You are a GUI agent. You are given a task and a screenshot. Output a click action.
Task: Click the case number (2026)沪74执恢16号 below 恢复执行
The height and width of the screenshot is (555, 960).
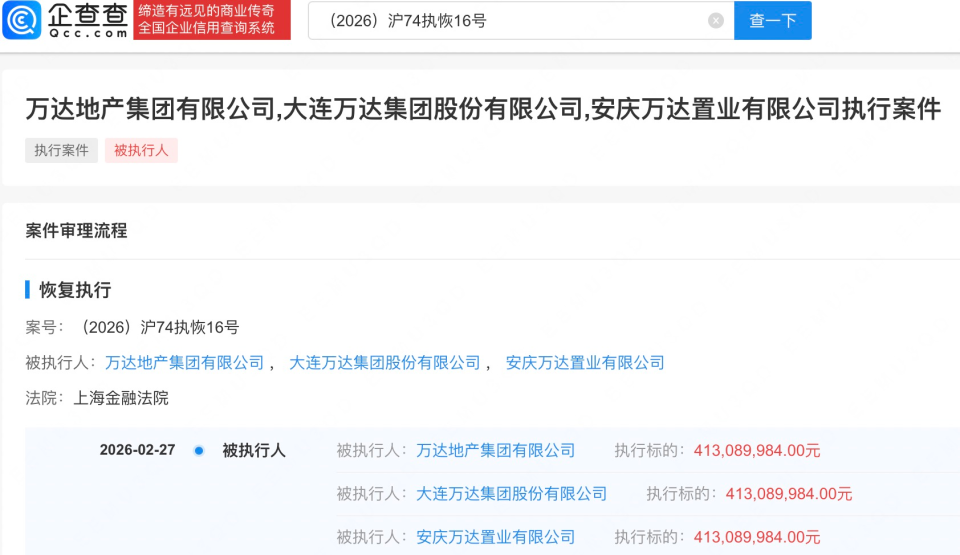(158, 327)
